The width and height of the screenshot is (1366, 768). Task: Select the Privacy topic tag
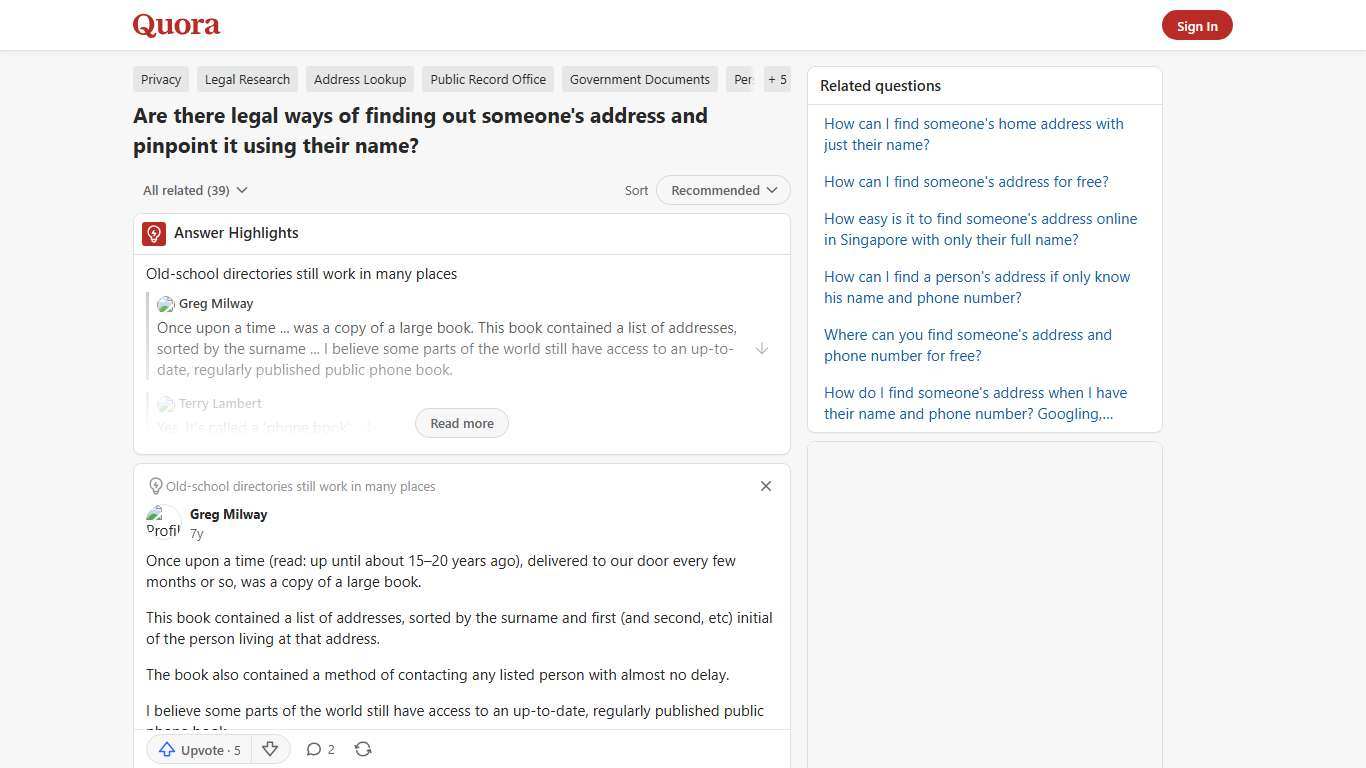tap(160, 79)
